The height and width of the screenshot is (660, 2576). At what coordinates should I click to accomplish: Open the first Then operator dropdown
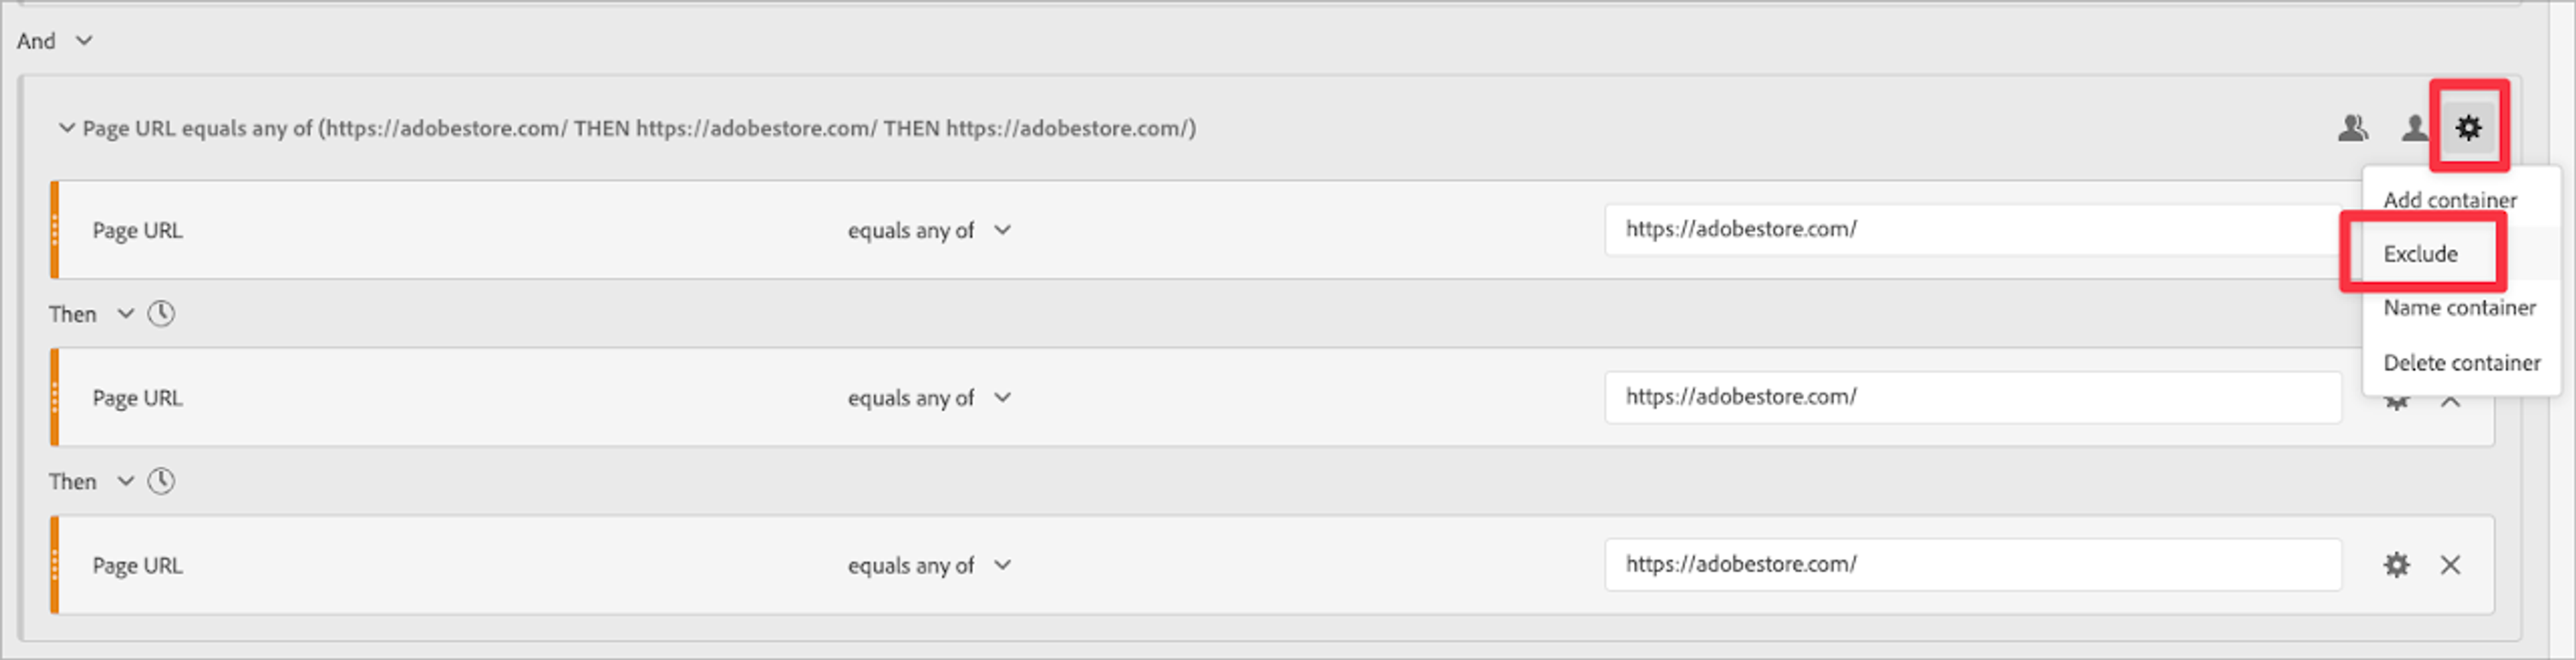[x=126, y=313]
